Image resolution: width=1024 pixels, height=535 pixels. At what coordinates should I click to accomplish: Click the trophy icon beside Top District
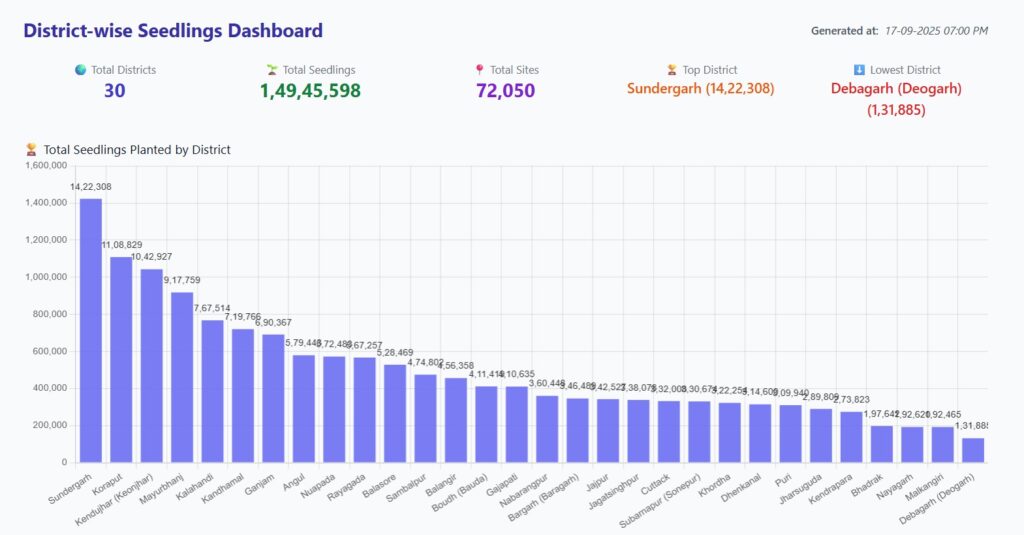[x=672, y=70]
